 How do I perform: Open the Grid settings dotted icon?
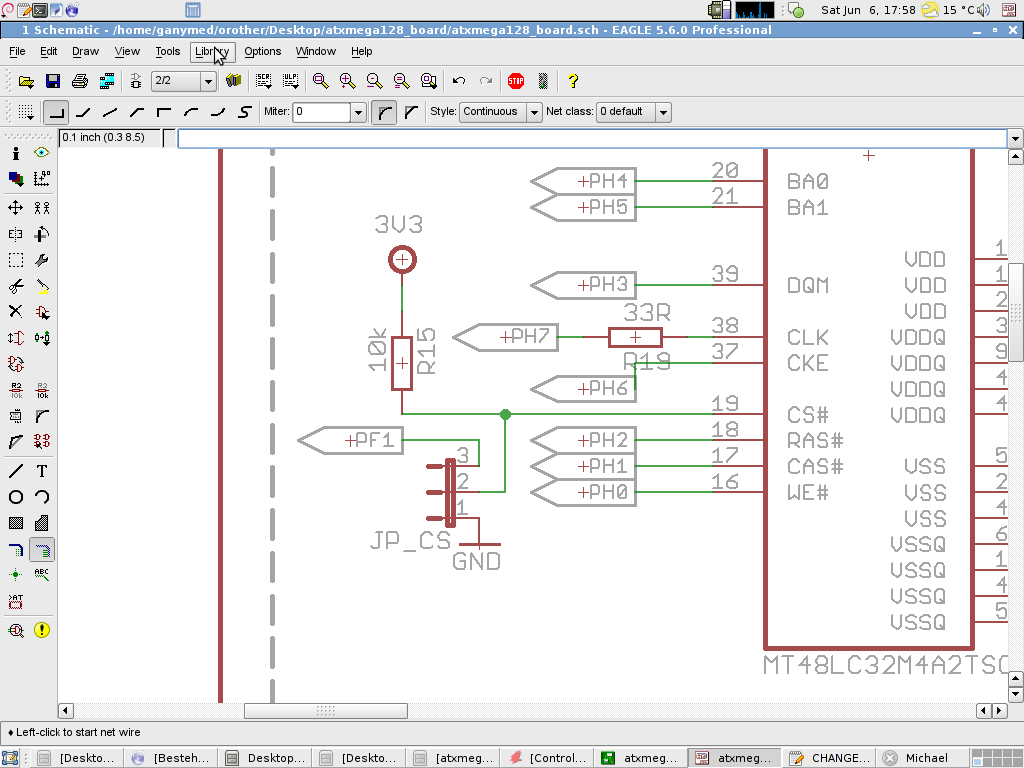26,112
